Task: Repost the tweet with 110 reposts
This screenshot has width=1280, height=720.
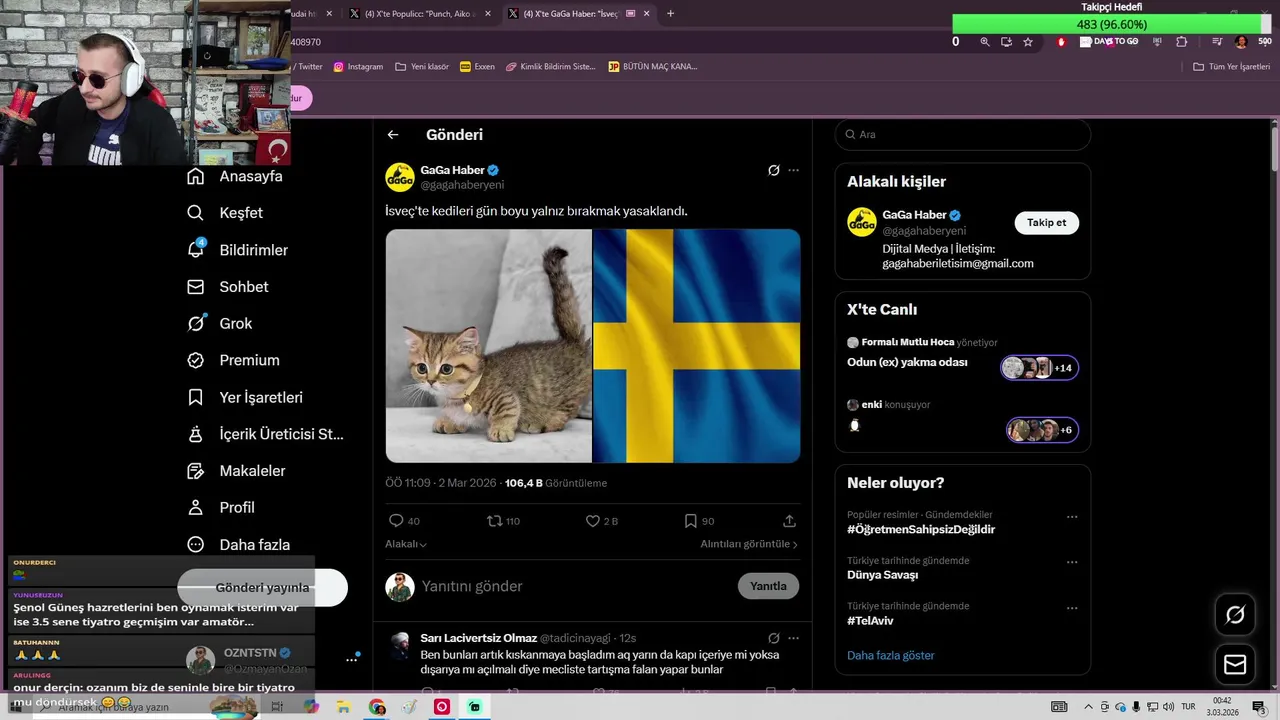Action: [503, 521]
